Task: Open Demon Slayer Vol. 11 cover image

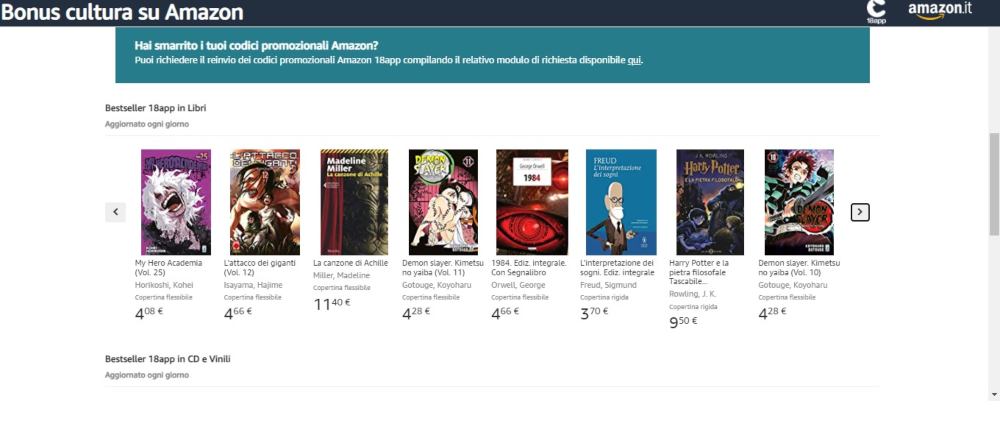Action: [x=443, y=202]
